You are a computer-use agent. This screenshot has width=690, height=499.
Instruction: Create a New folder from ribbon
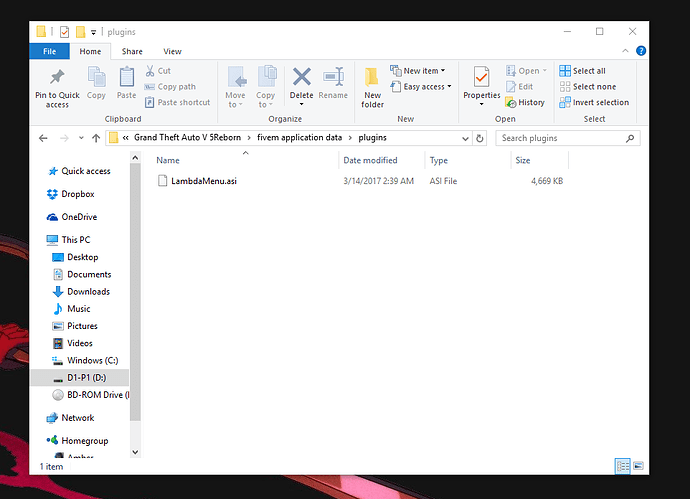click(x=372, y=84)
